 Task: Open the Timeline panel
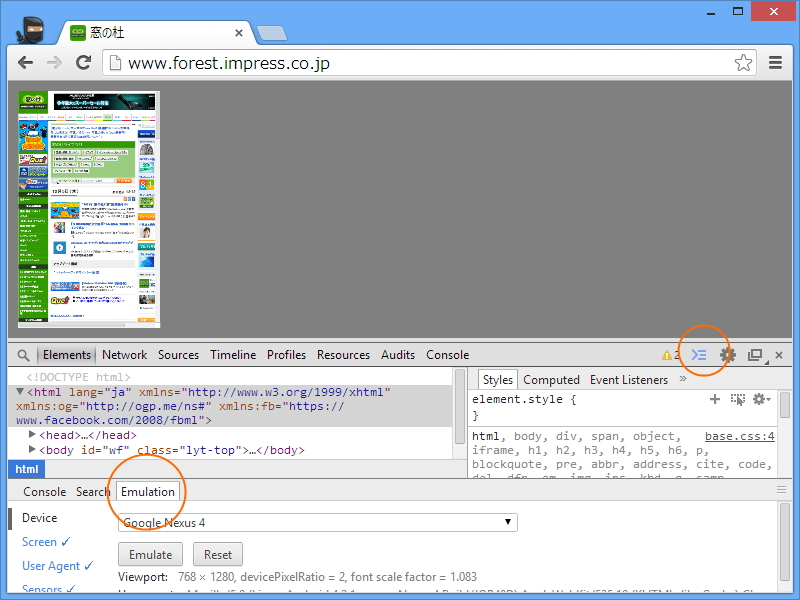(x=233, y=355)
